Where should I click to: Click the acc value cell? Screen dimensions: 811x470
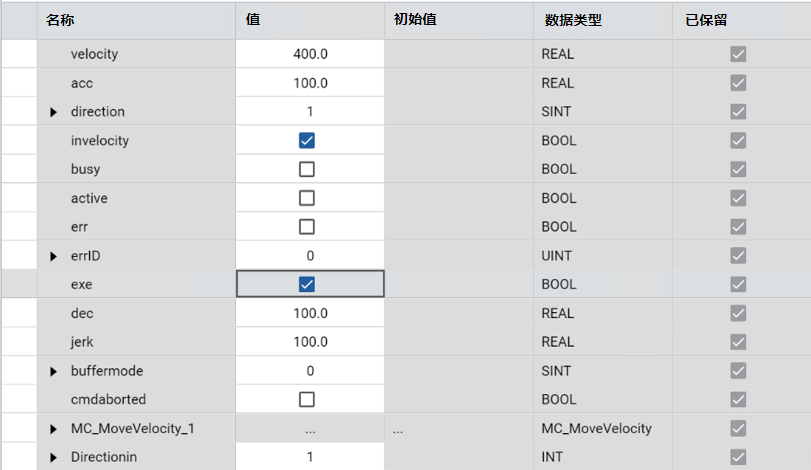[310, 83]
